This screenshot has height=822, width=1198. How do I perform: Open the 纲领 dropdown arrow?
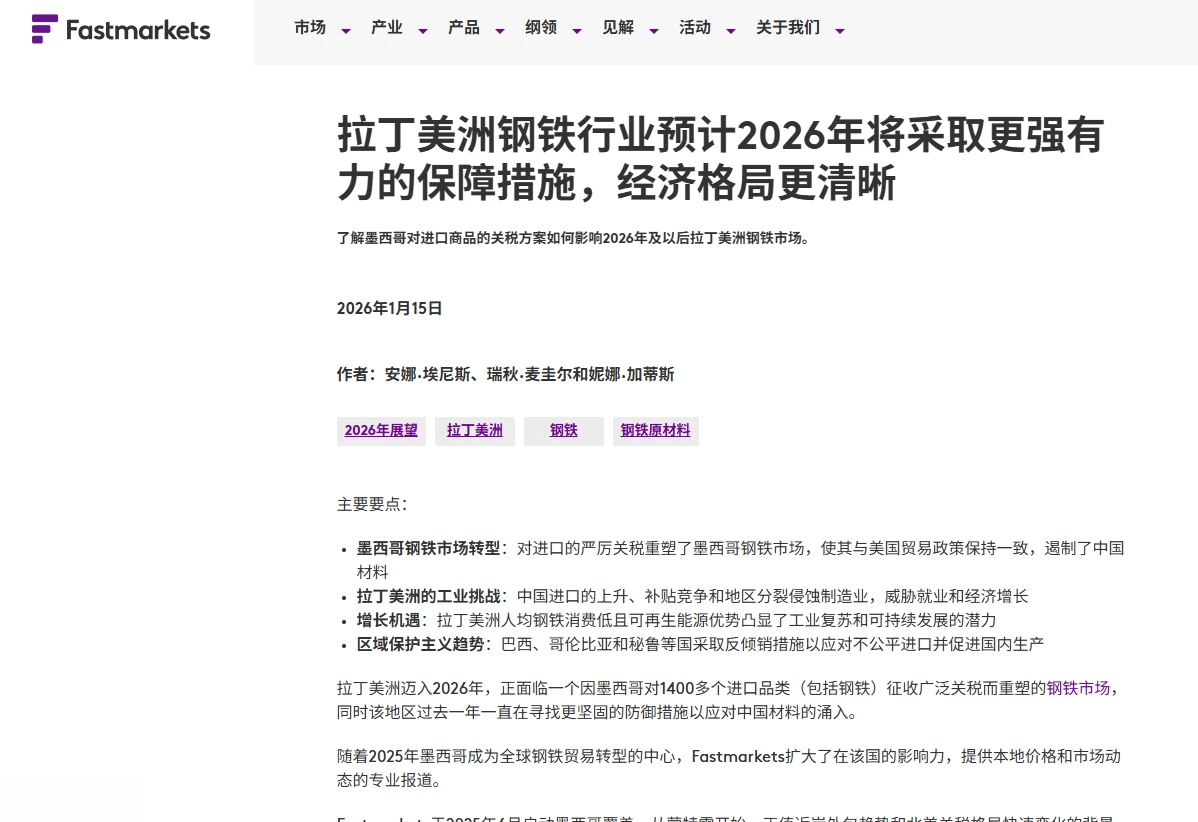click(x=576, y=32)
